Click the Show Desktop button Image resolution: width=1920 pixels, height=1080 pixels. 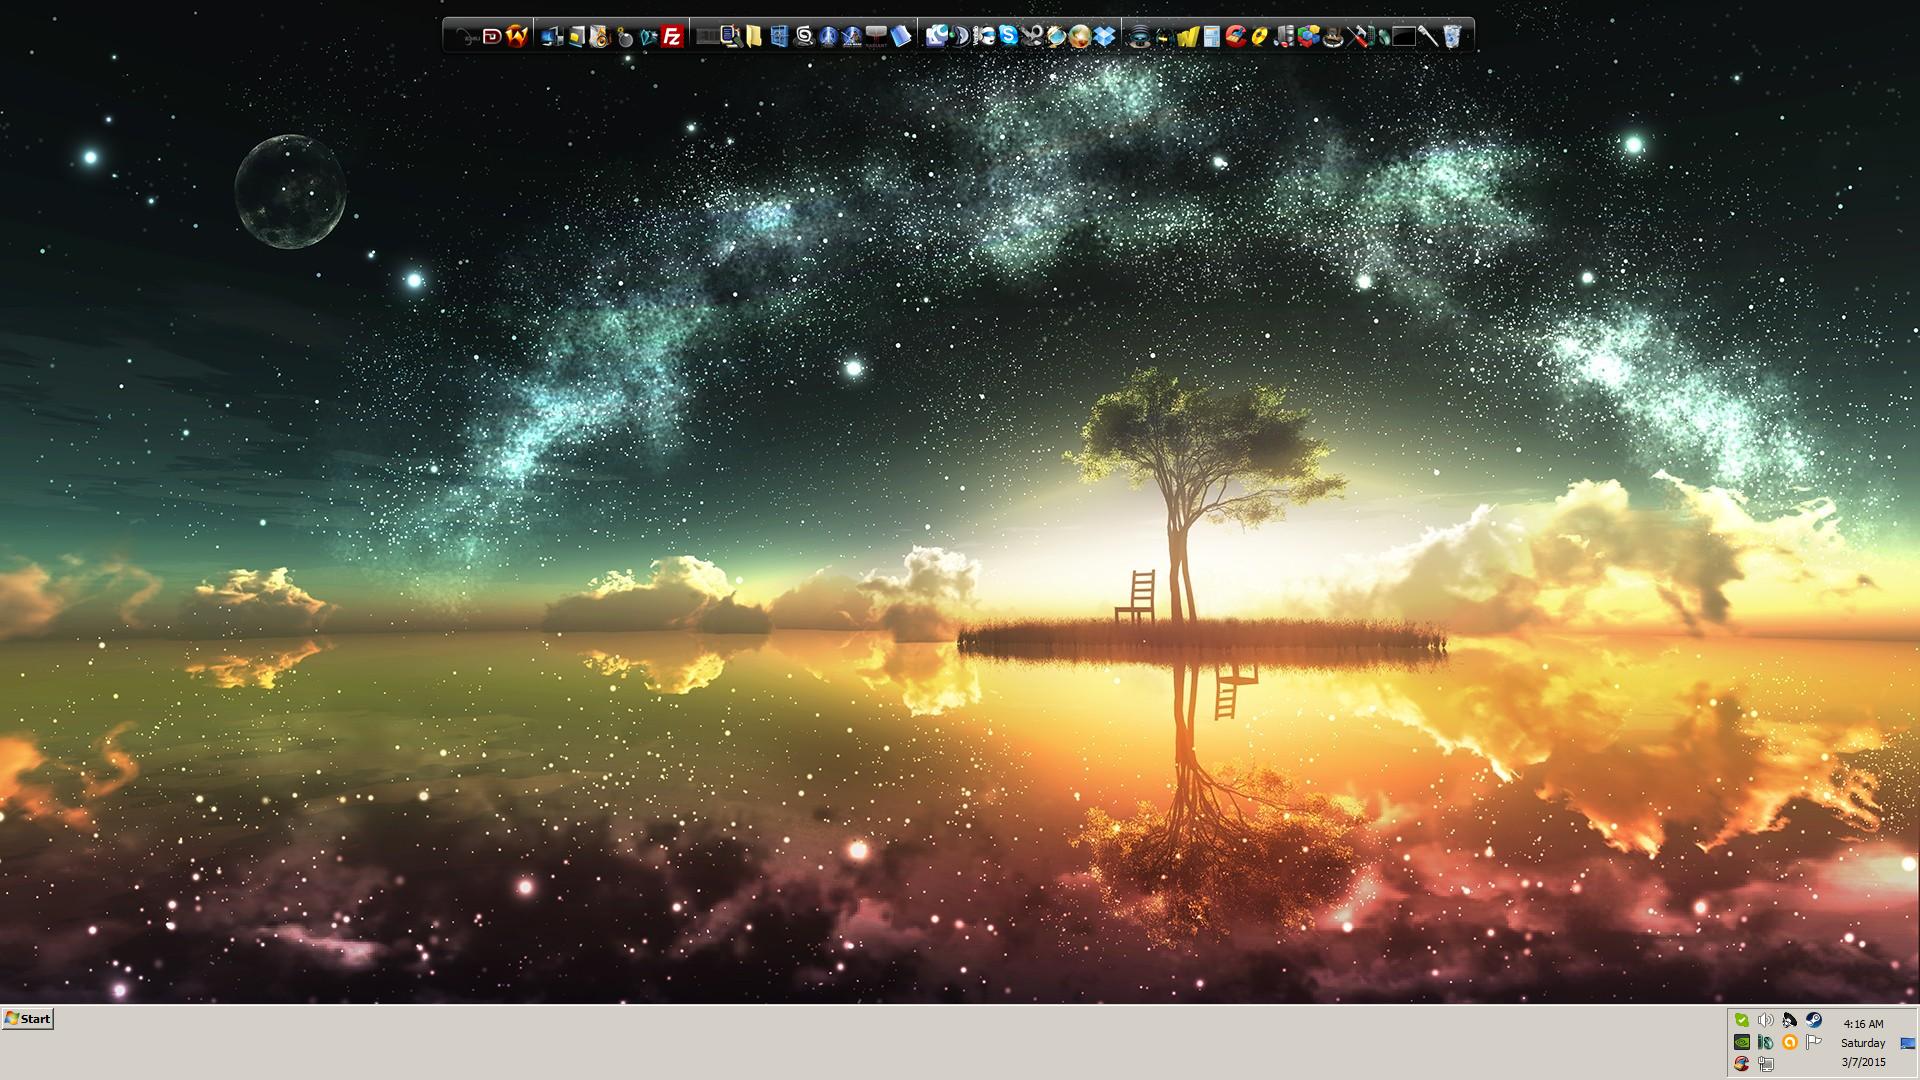coord(1908,1043)
